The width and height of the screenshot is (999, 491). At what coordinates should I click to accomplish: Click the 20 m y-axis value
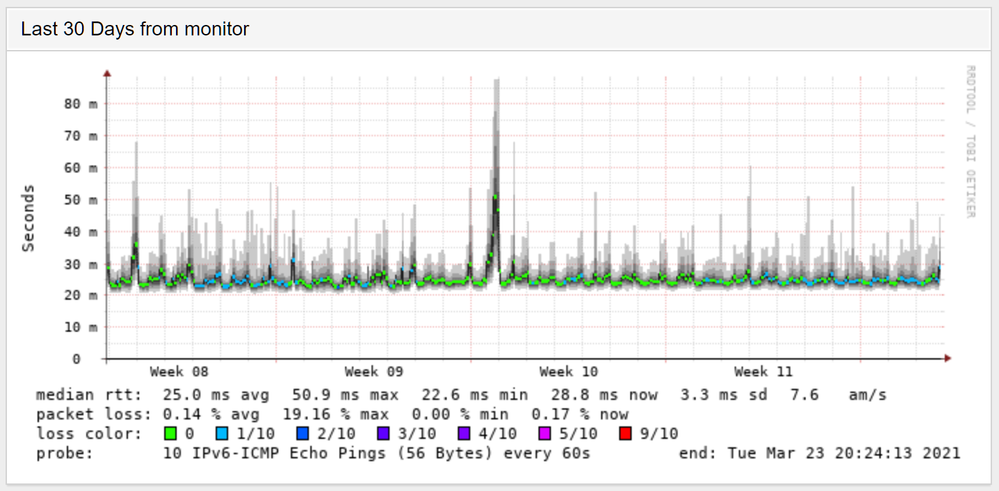coord(81,295)
